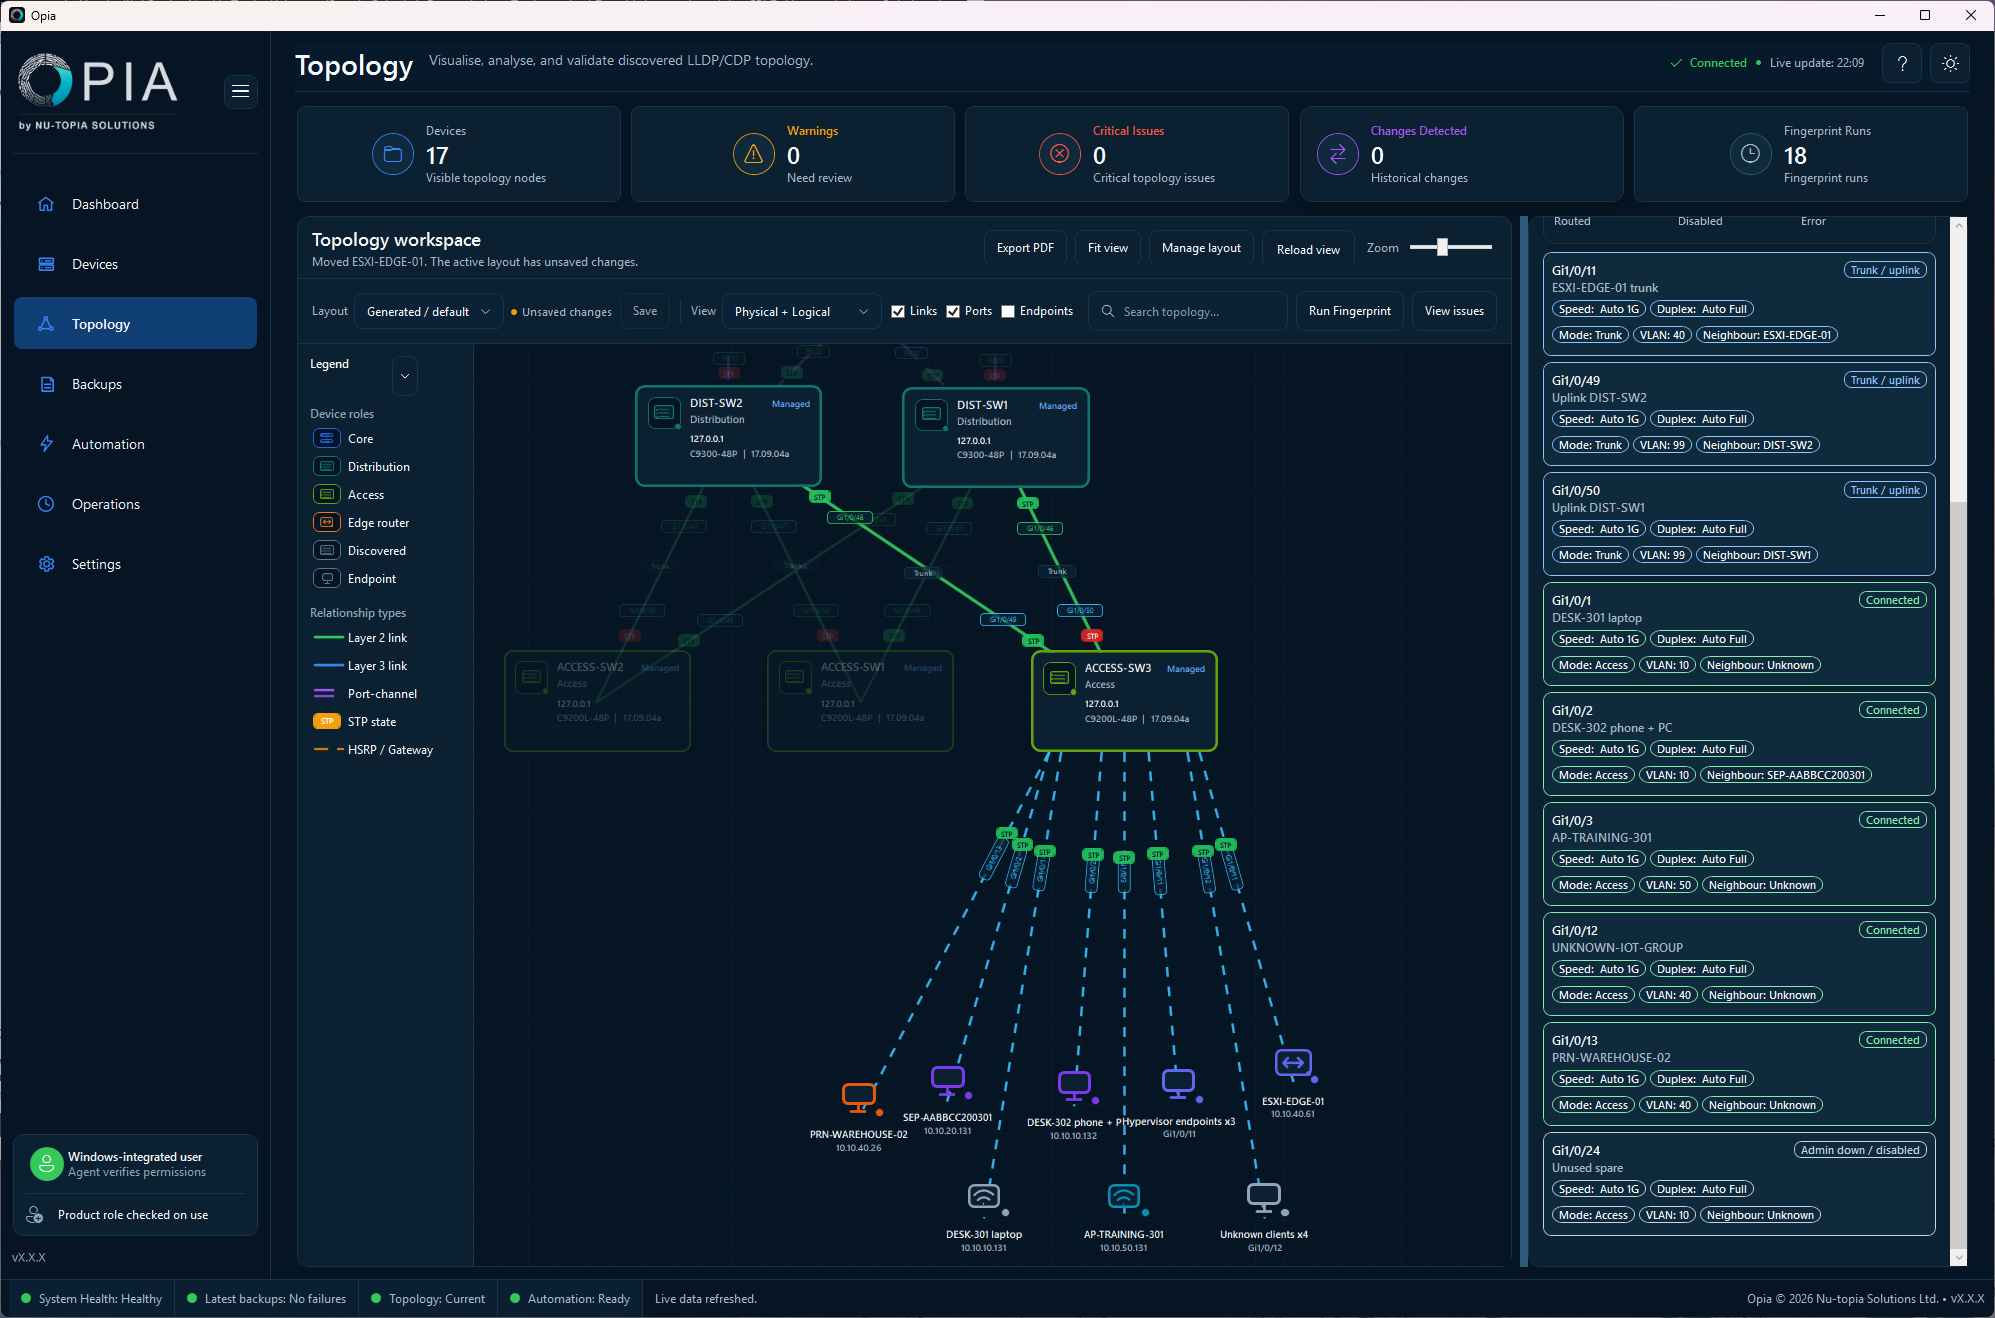Open Operations from the sidebar
The width and height of the screenshot is (1995, 1318).
(135, 504)
